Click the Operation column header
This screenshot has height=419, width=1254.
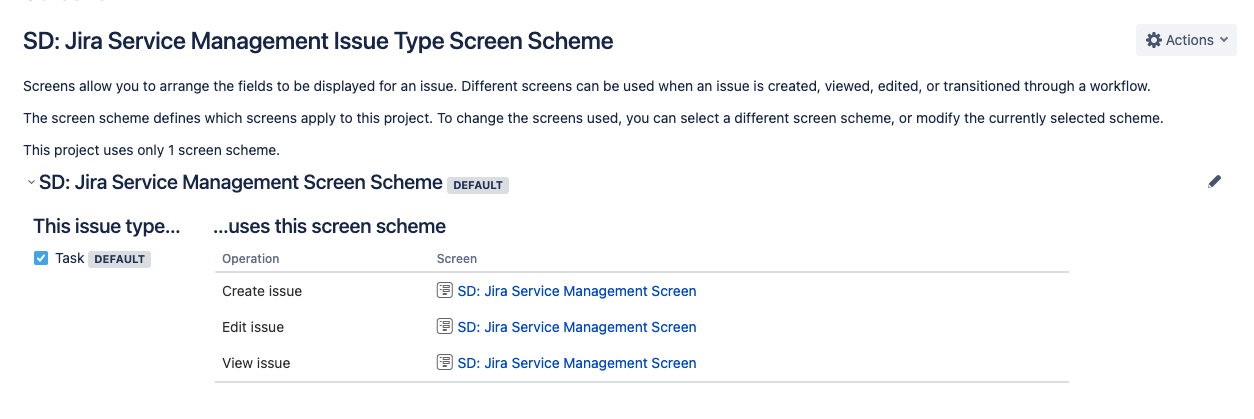[250, 259]
